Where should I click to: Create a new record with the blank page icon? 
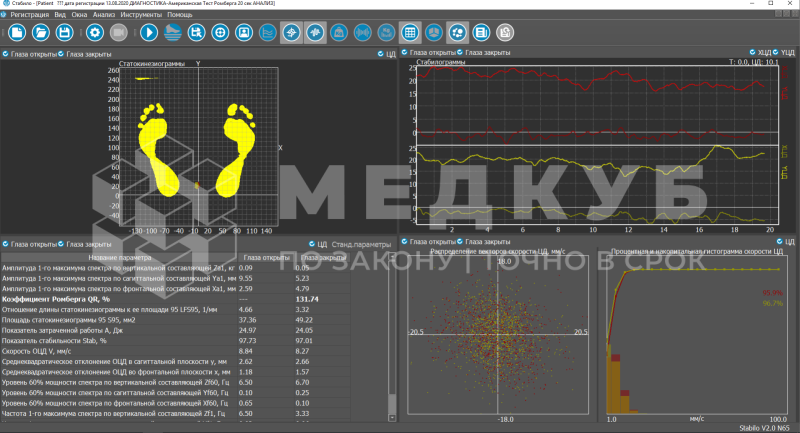(x=17, y=33)
